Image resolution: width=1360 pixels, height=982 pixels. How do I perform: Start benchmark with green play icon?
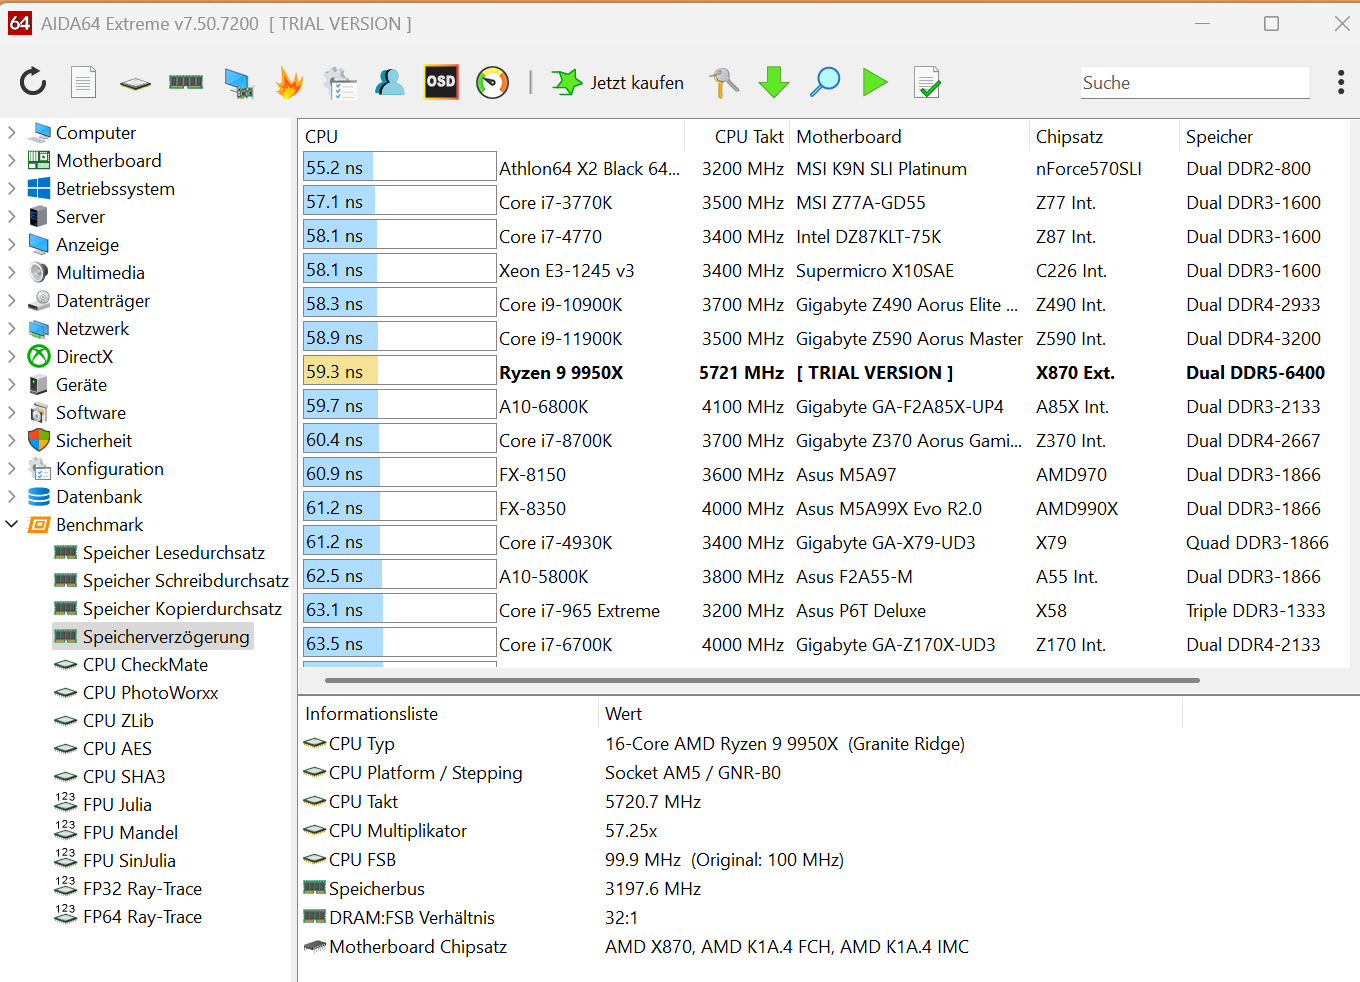[875, 82]
